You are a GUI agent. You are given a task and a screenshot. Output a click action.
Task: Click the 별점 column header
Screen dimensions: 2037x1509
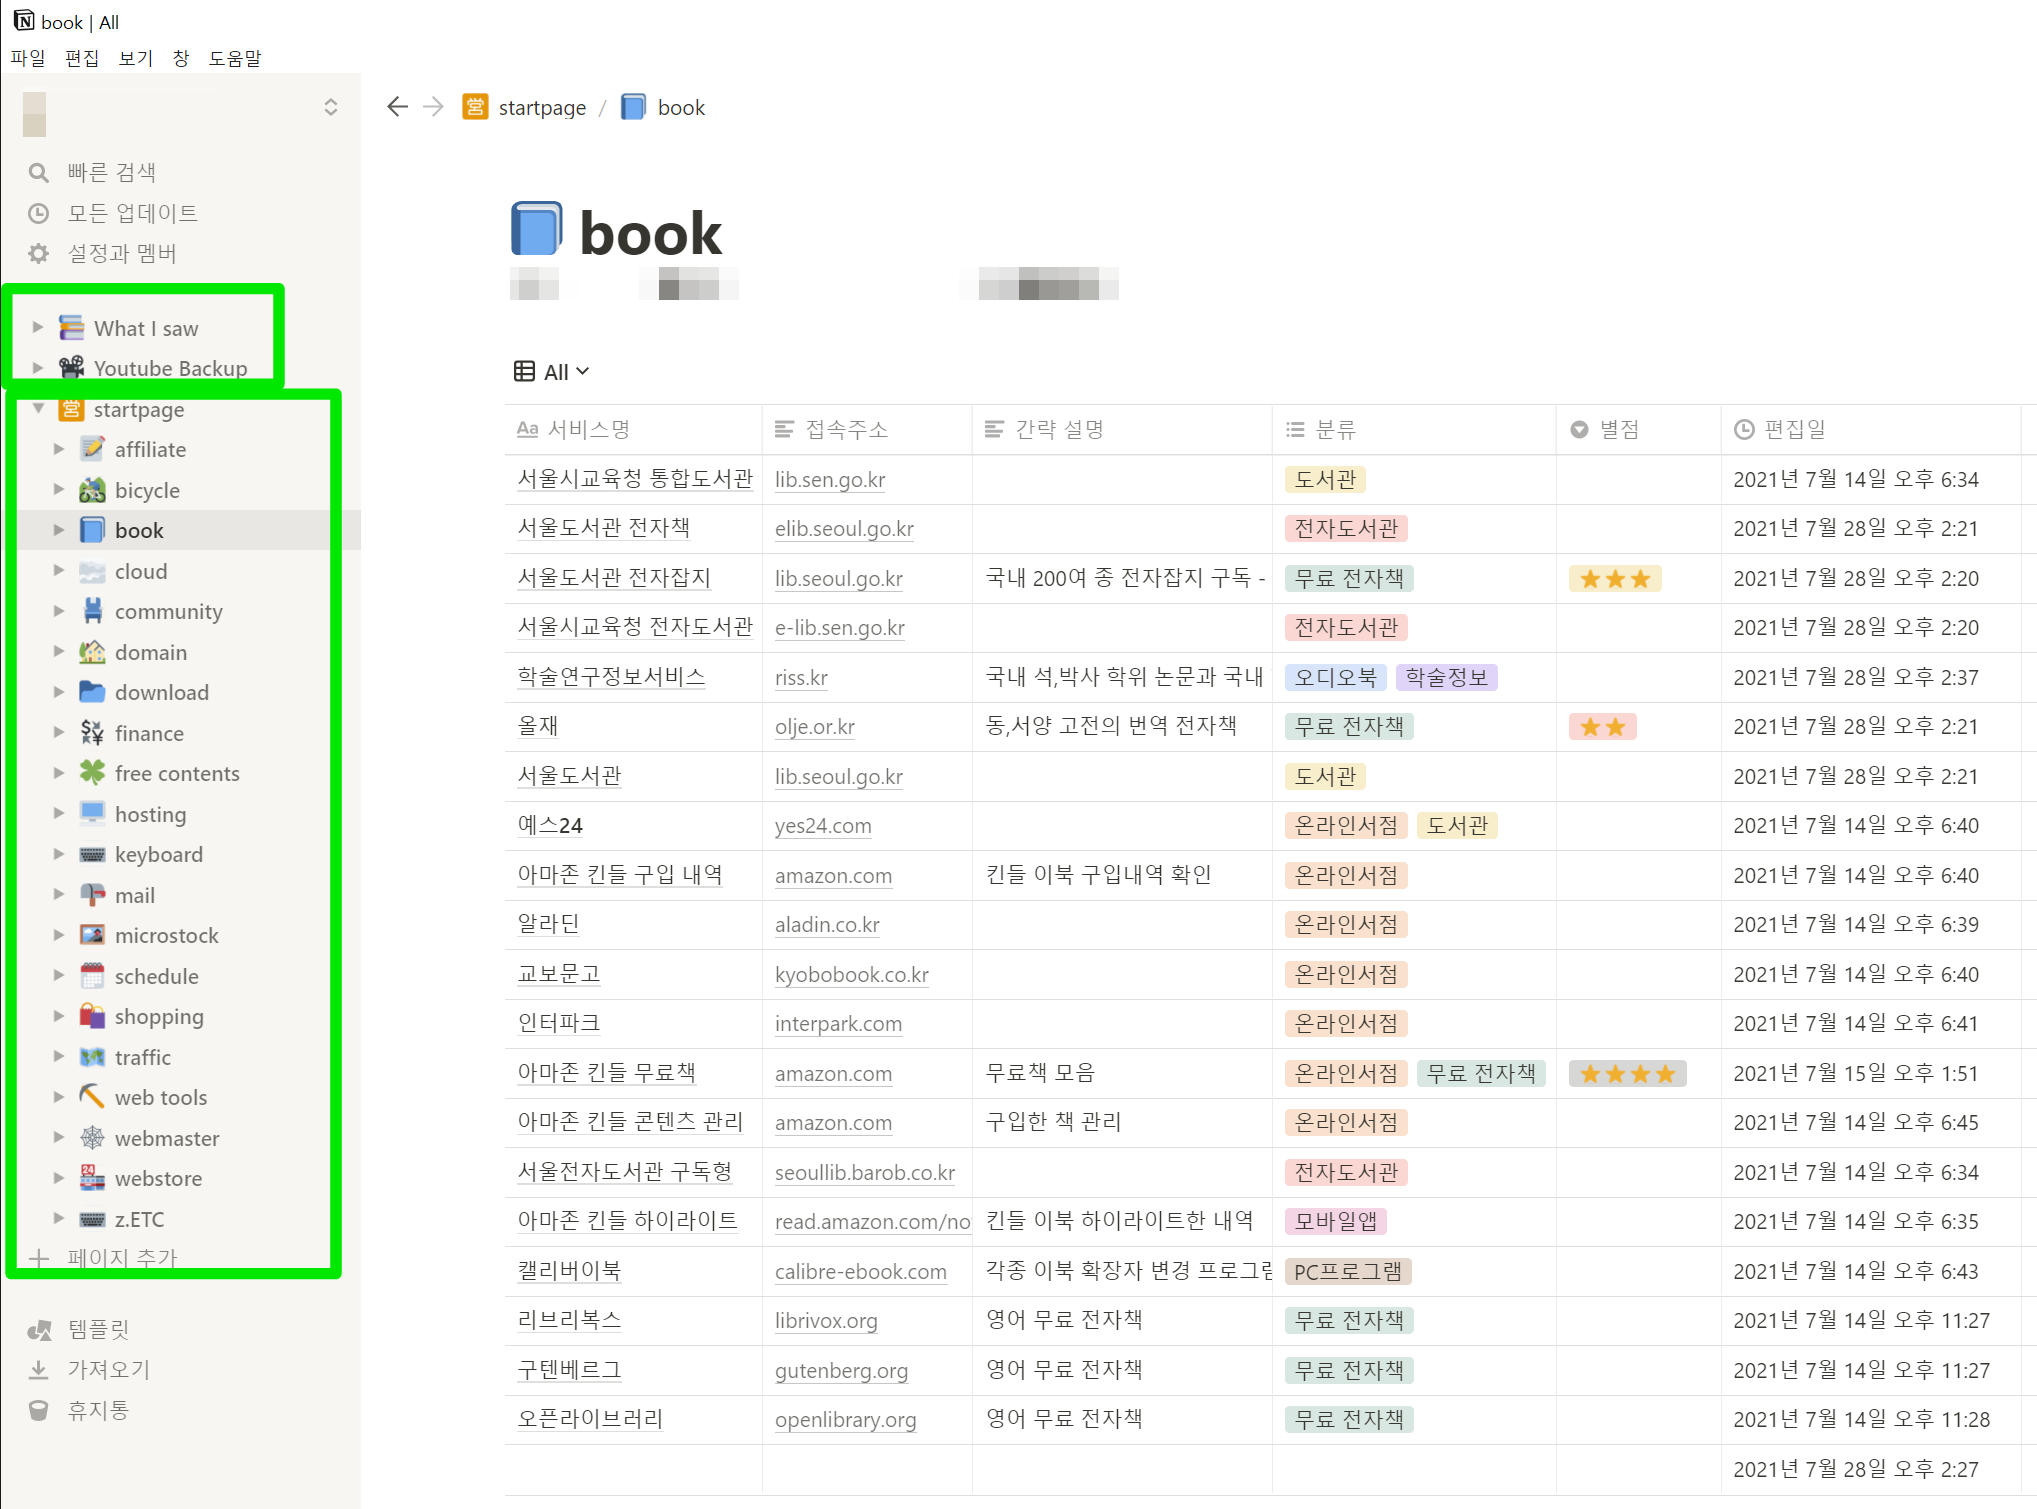click(x=1618, y=430)
